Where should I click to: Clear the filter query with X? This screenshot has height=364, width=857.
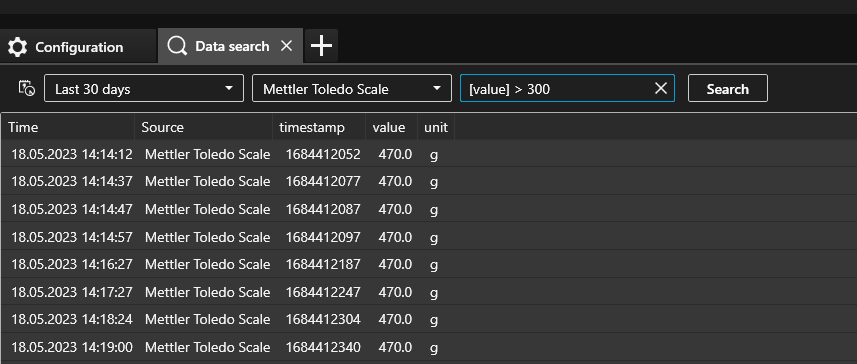point(661,88)
